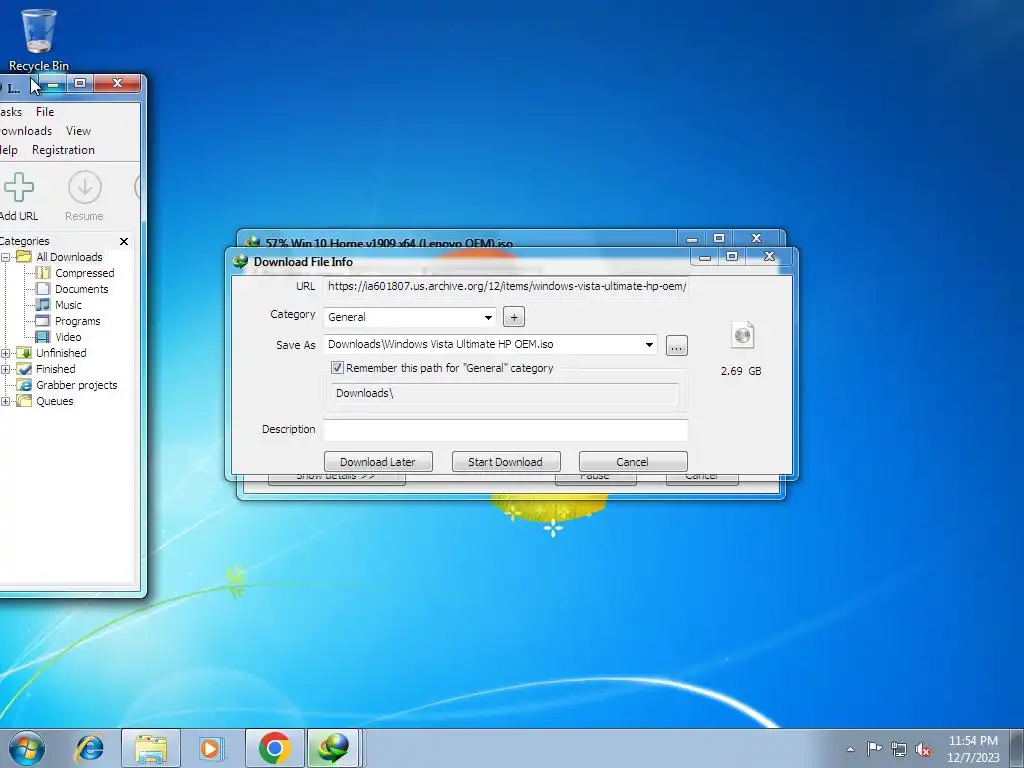
Task: Click the browse ellipsis button beside Save As
Action: tap(677, 345)
